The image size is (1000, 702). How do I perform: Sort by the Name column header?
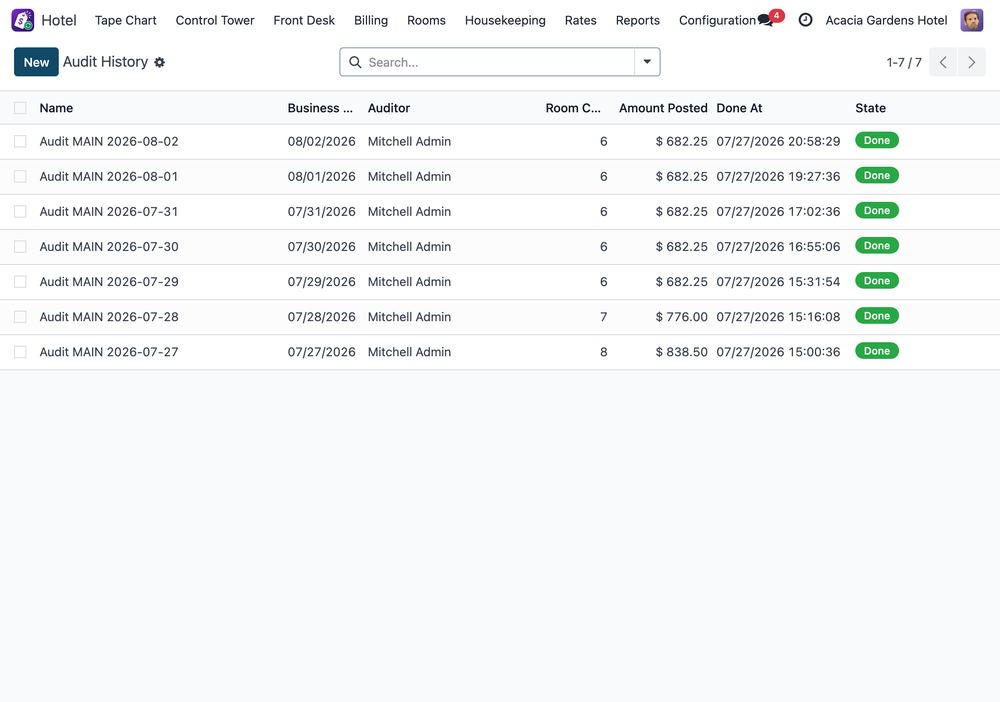point(56,108)
